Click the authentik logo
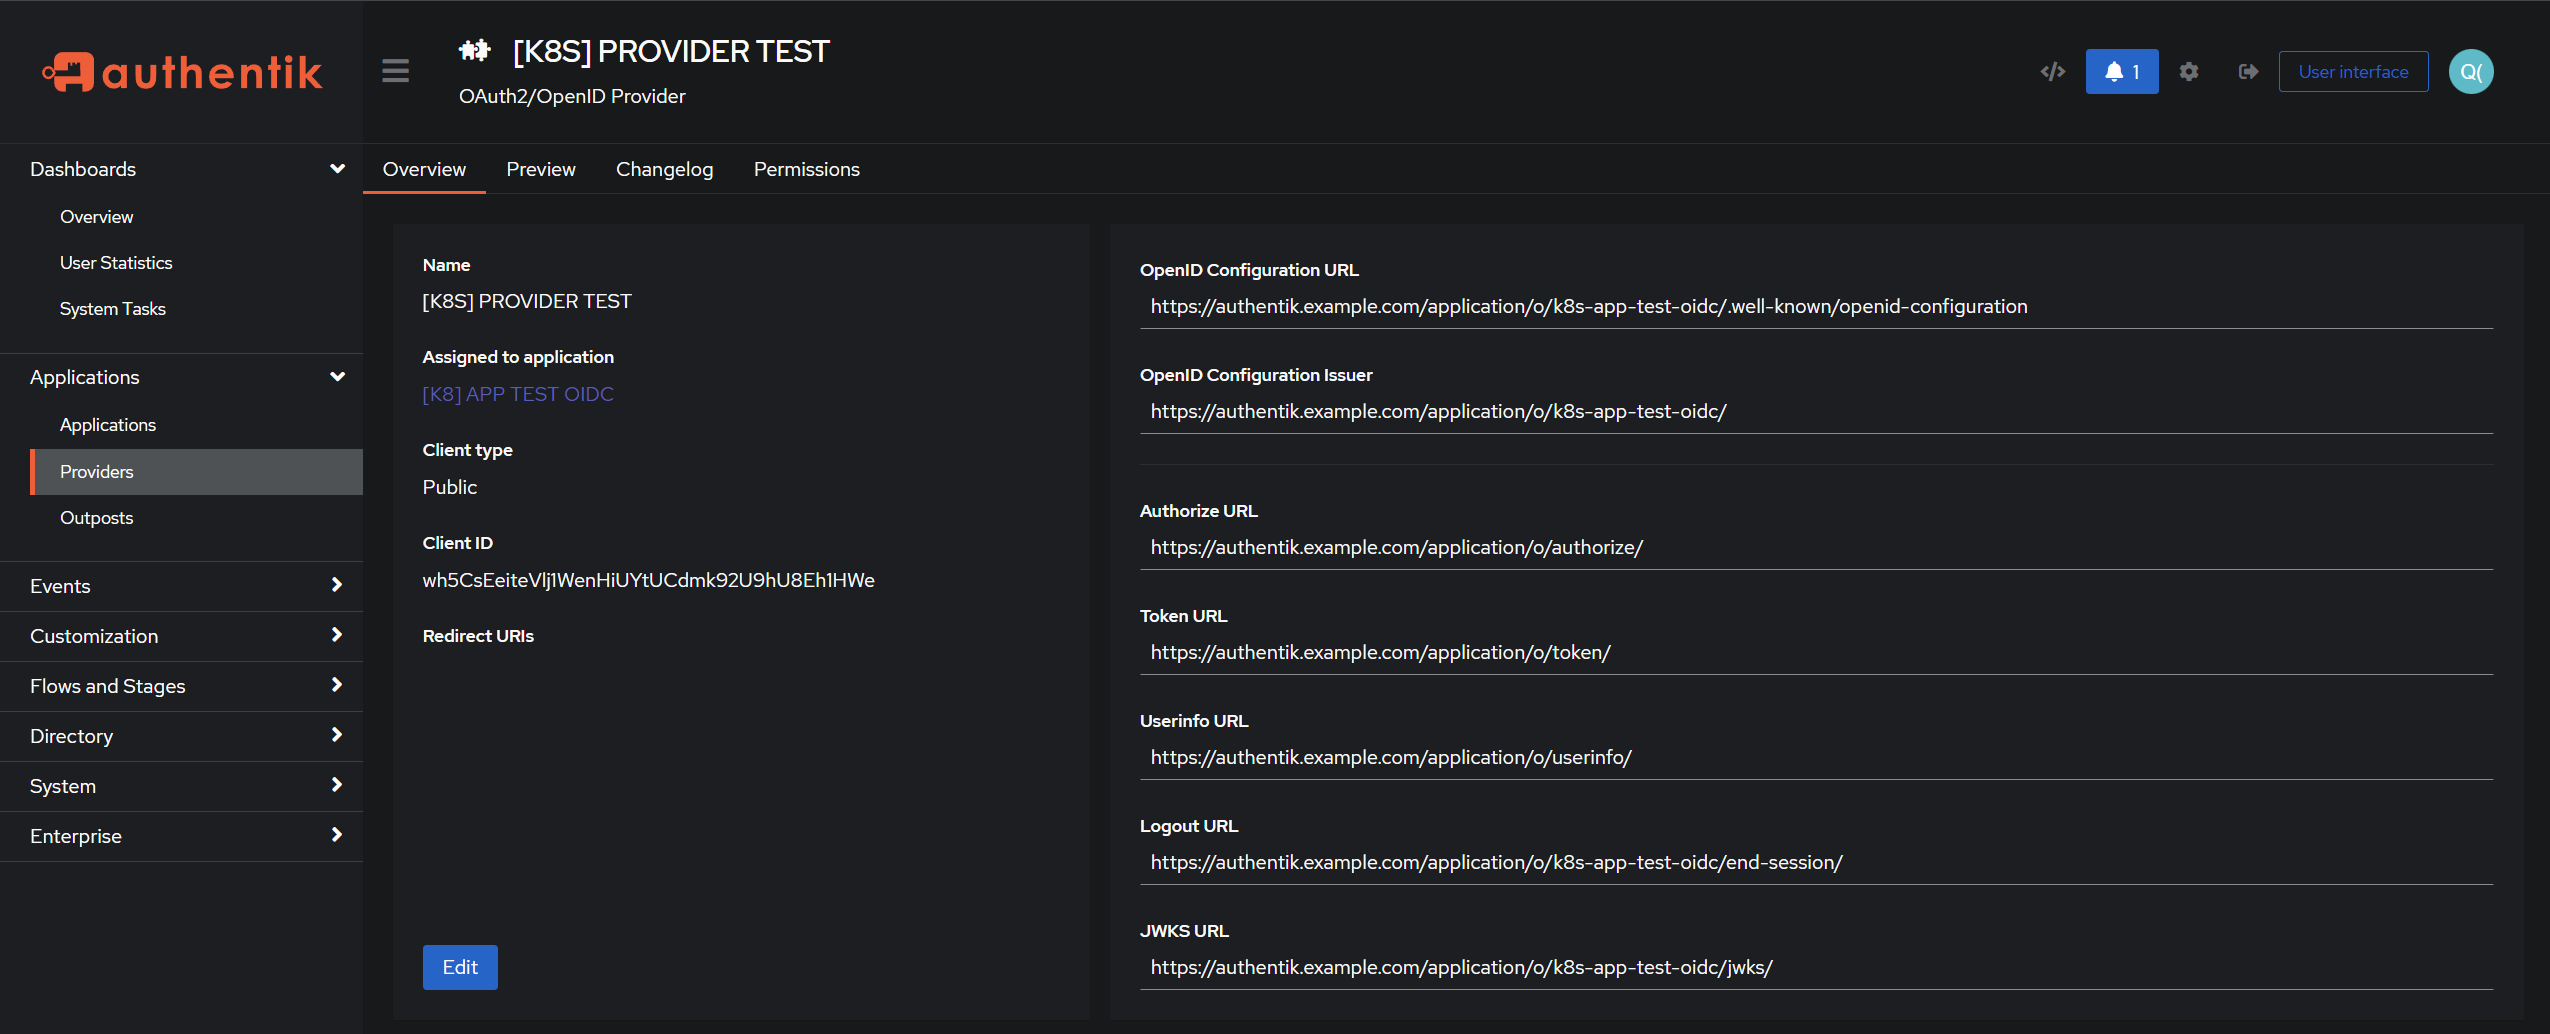 click(182, 72)
